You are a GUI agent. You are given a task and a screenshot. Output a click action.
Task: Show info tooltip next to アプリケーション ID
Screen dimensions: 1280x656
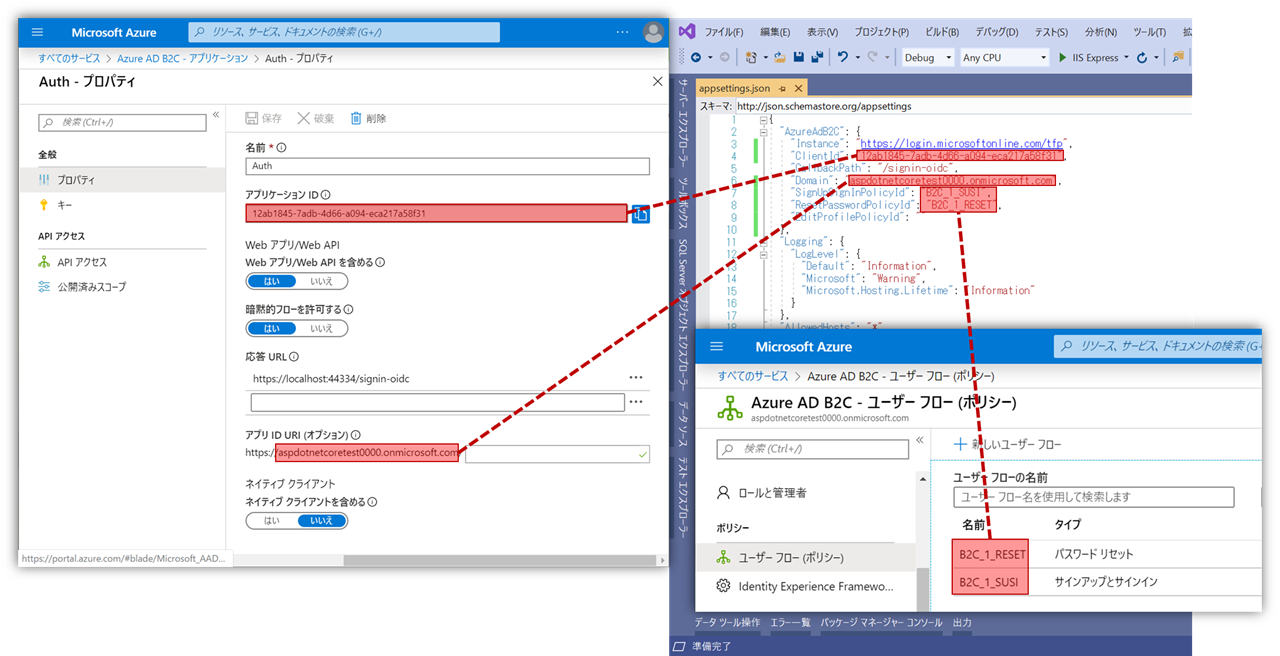pyautogui.click(x=326, y=195)
